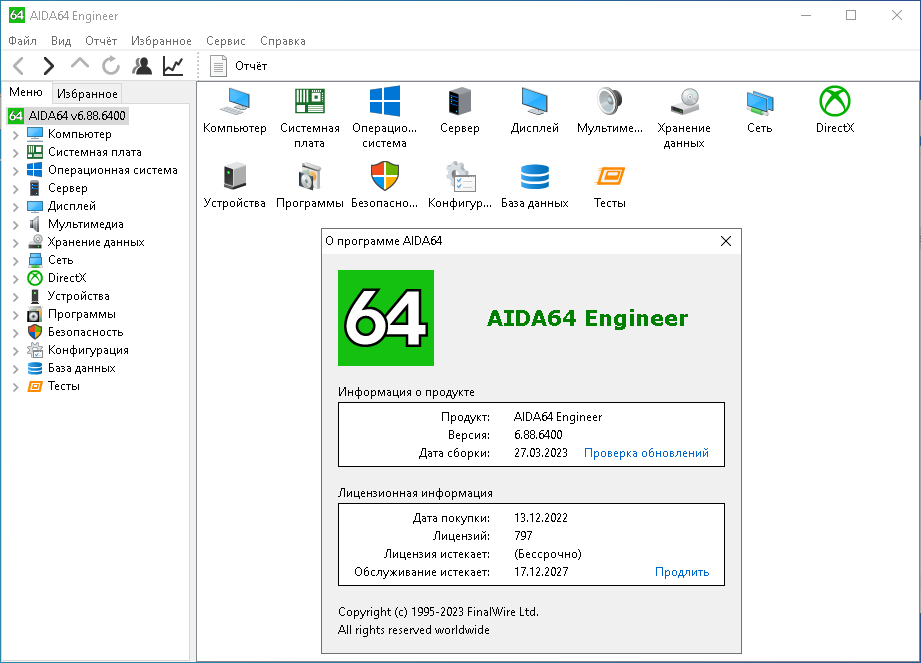Screen dimensions: 921x663
Task: Open the user silhouette toolbar icon
Action: pos(142,66)
